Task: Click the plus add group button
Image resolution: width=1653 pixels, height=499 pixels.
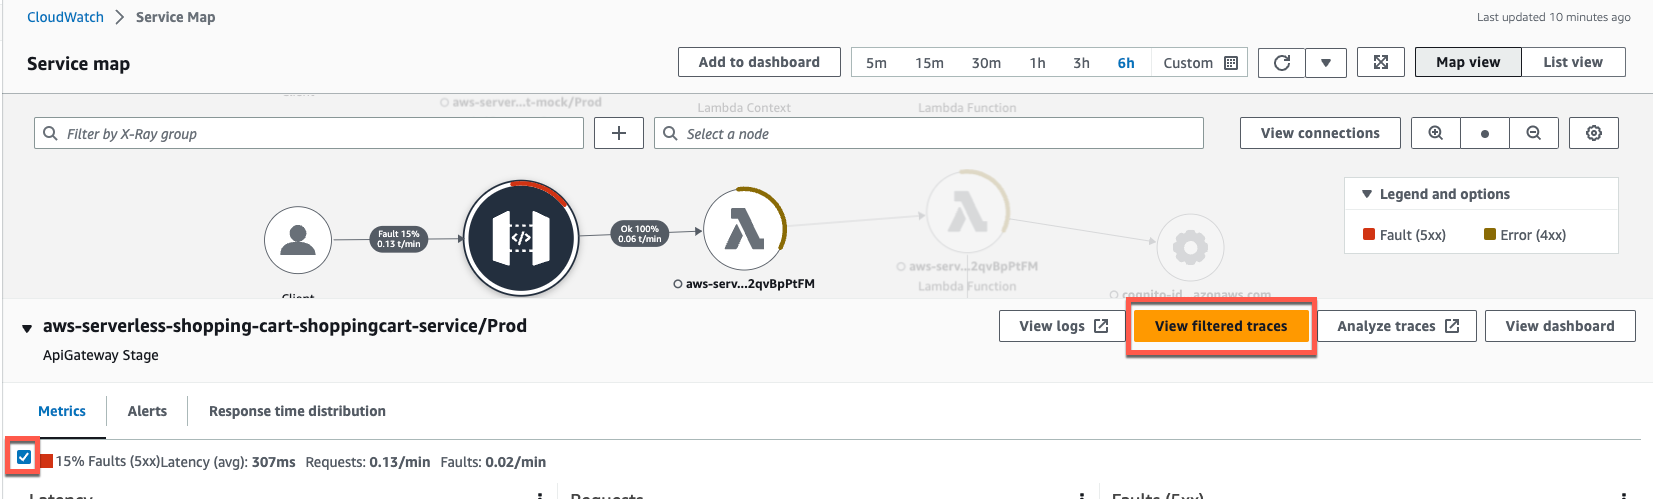Action: tap(619, 133)
